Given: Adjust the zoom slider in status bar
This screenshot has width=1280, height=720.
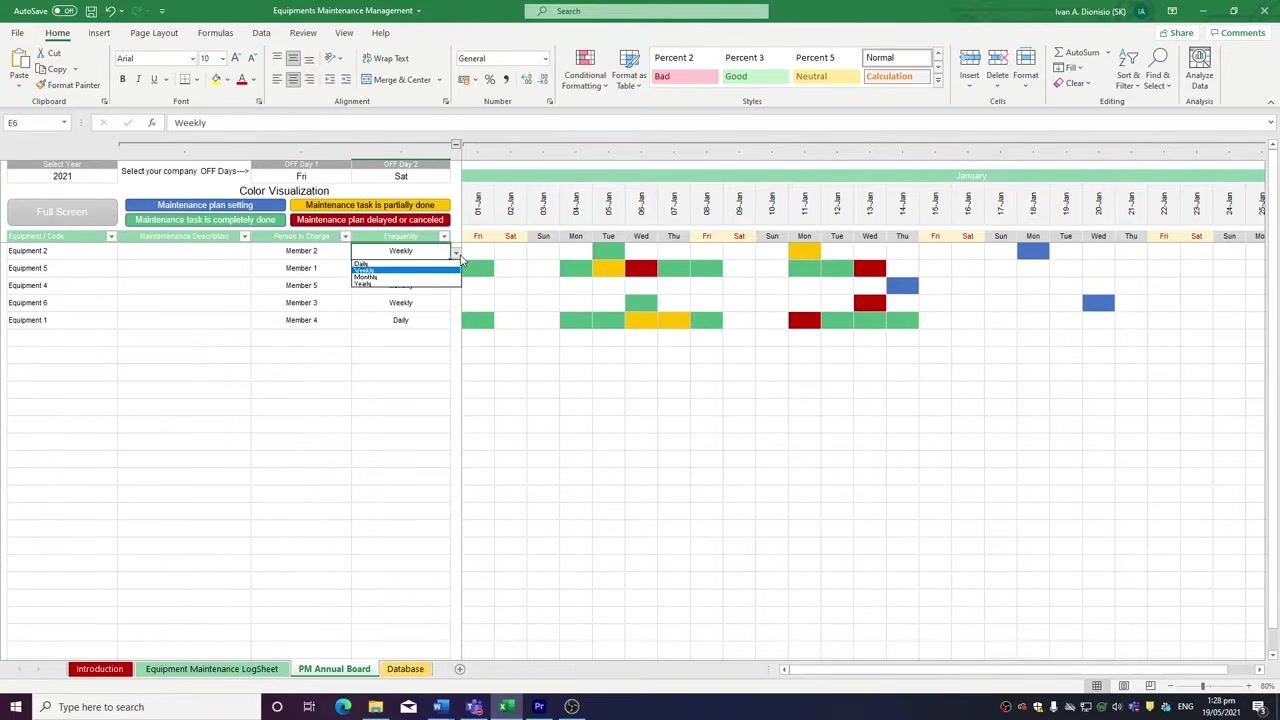Looking at the screenshot, I should [x=1203, y=686].
